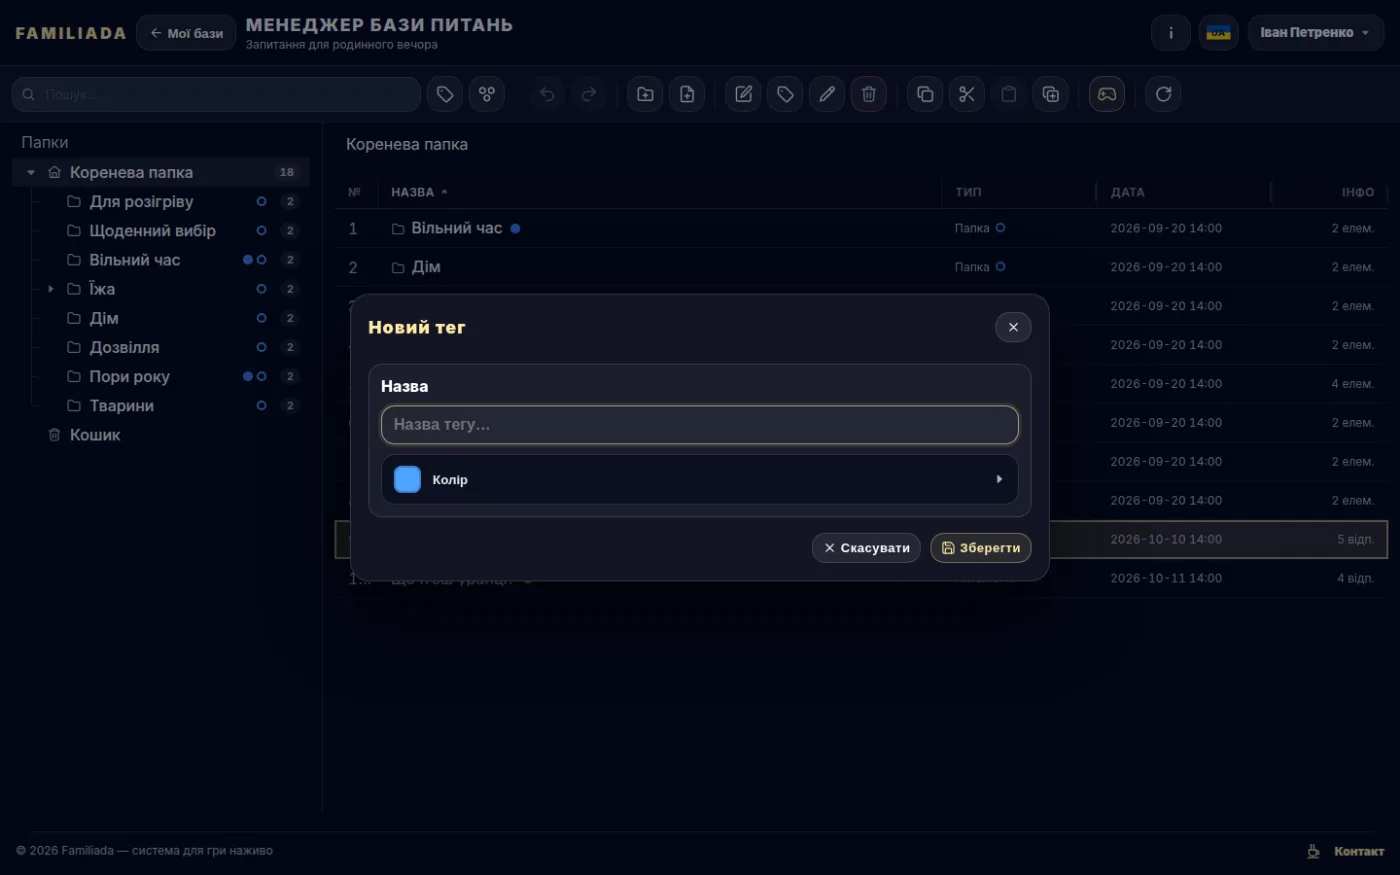Click the pencil rename icon
Image resolution: width=1400 pixels, height=875 pixels.
coord(826,94)
